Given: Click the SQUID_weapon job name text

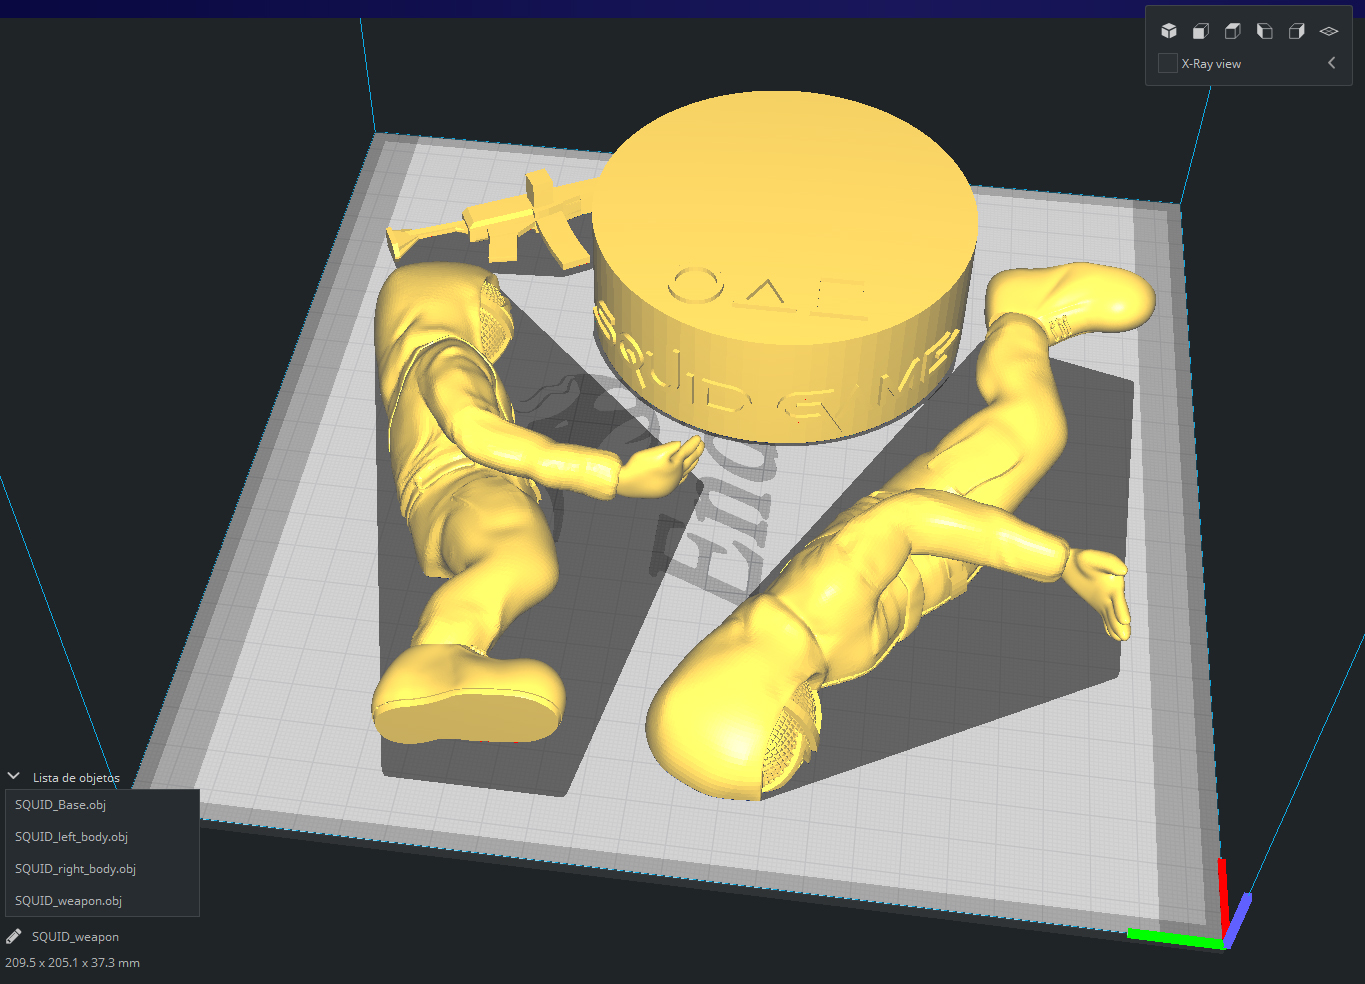Looking at the screenshot, I should (x=75, y=937).
